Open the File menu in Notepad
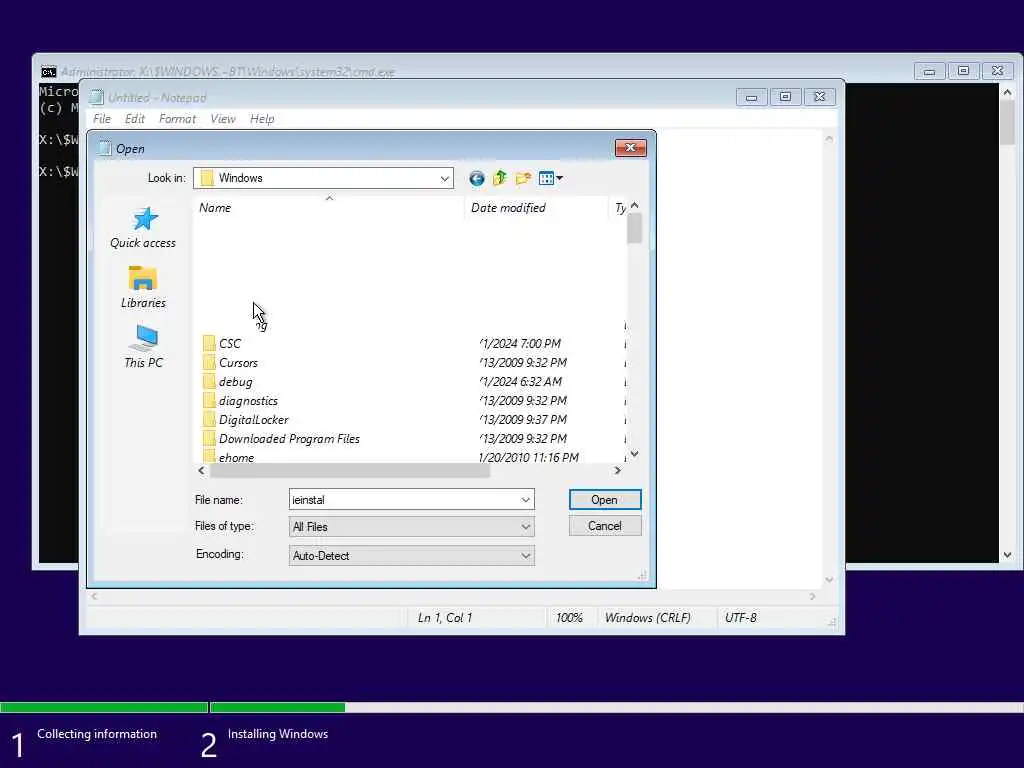 [x=102, y=119]
